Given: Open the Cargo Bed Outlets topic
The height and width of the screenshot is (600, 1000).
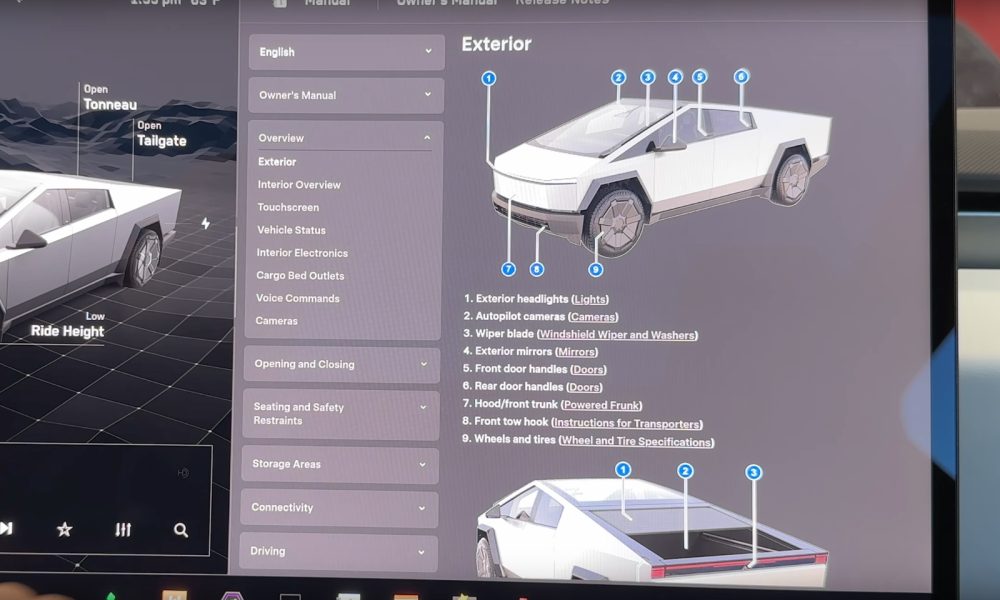Looking at the screenshot, I should point(300,275).
